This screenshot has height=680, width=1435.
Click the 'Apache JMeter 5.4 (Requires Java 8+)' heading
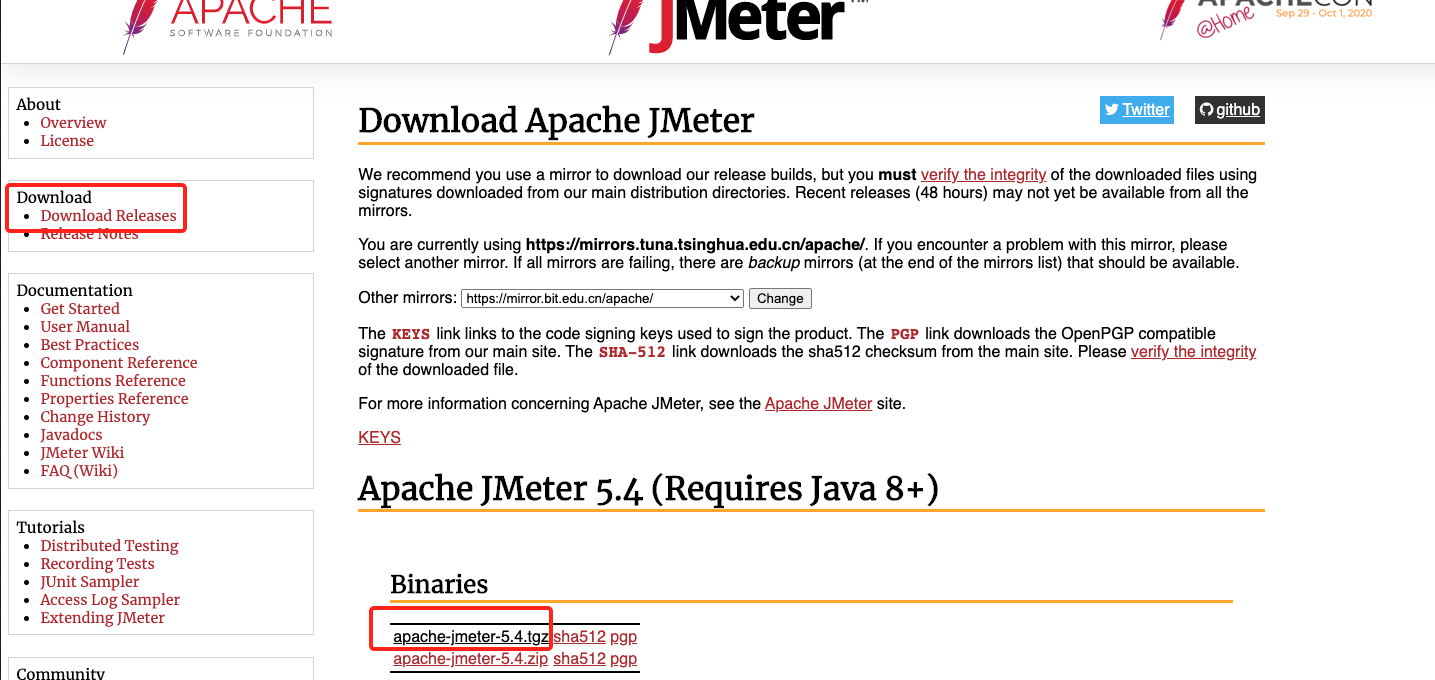(648, 489)
